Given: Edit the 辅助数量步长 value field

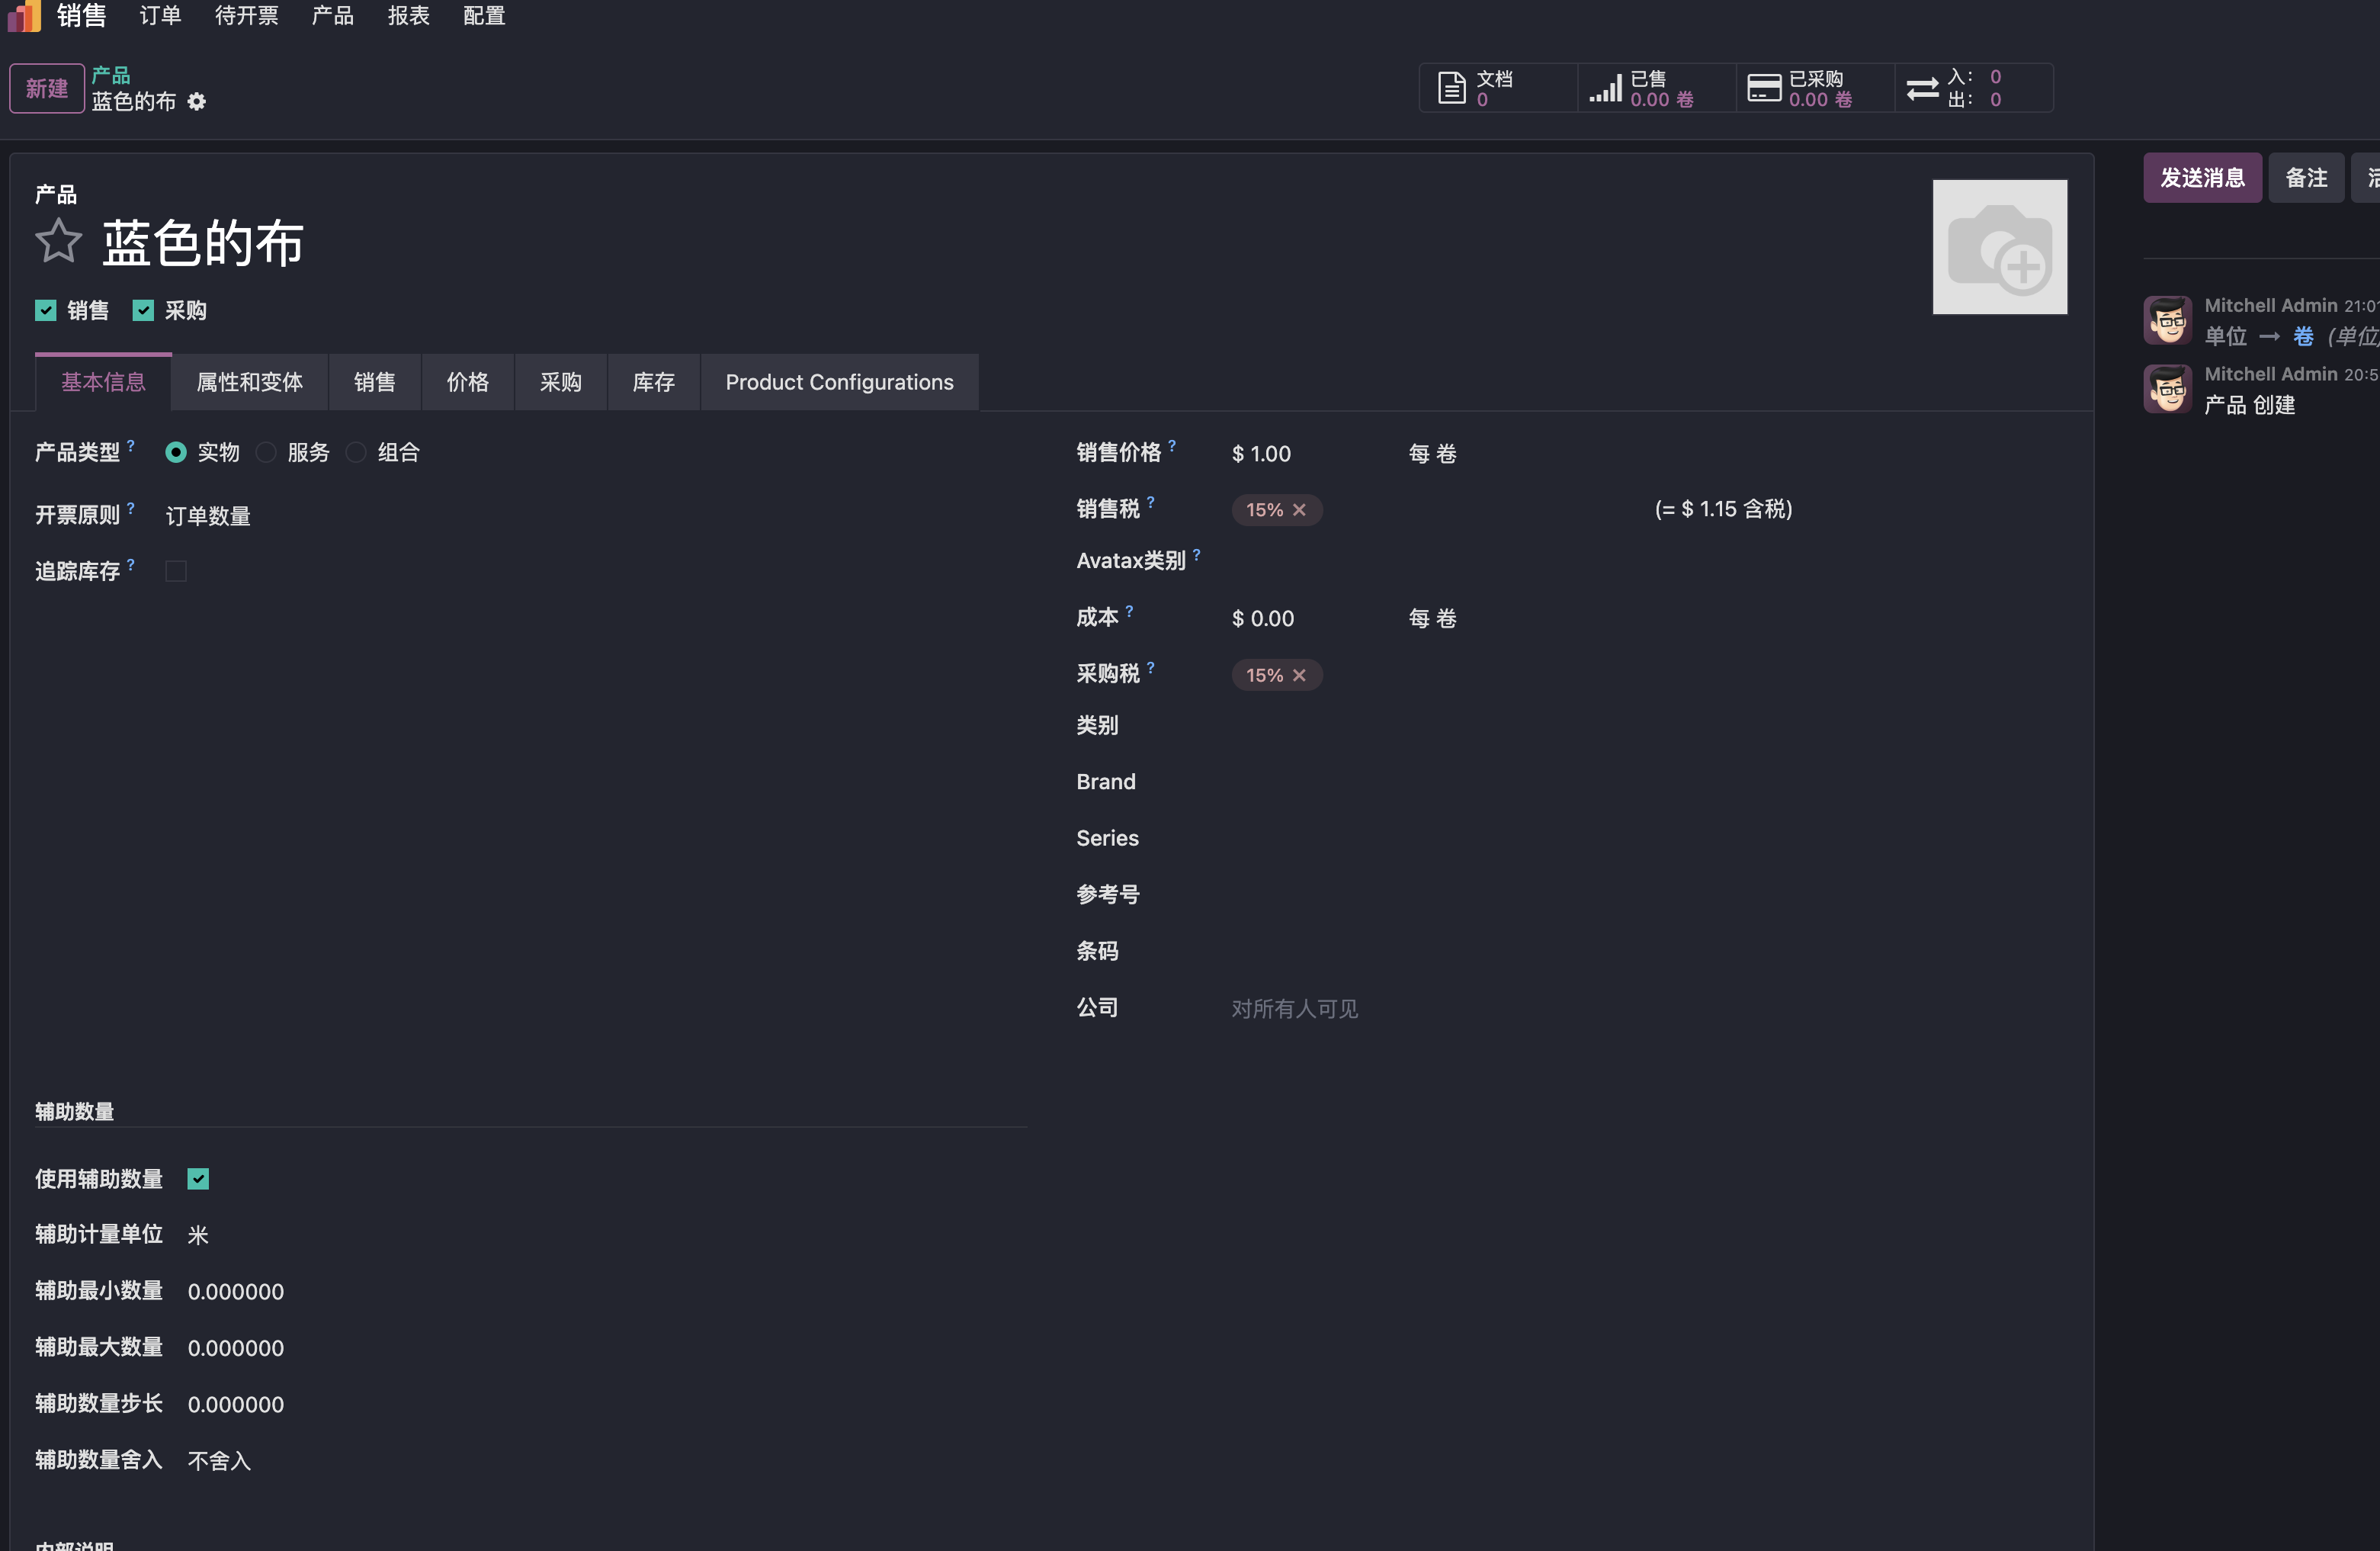Looking at the screenshot, I should 606,1405.
